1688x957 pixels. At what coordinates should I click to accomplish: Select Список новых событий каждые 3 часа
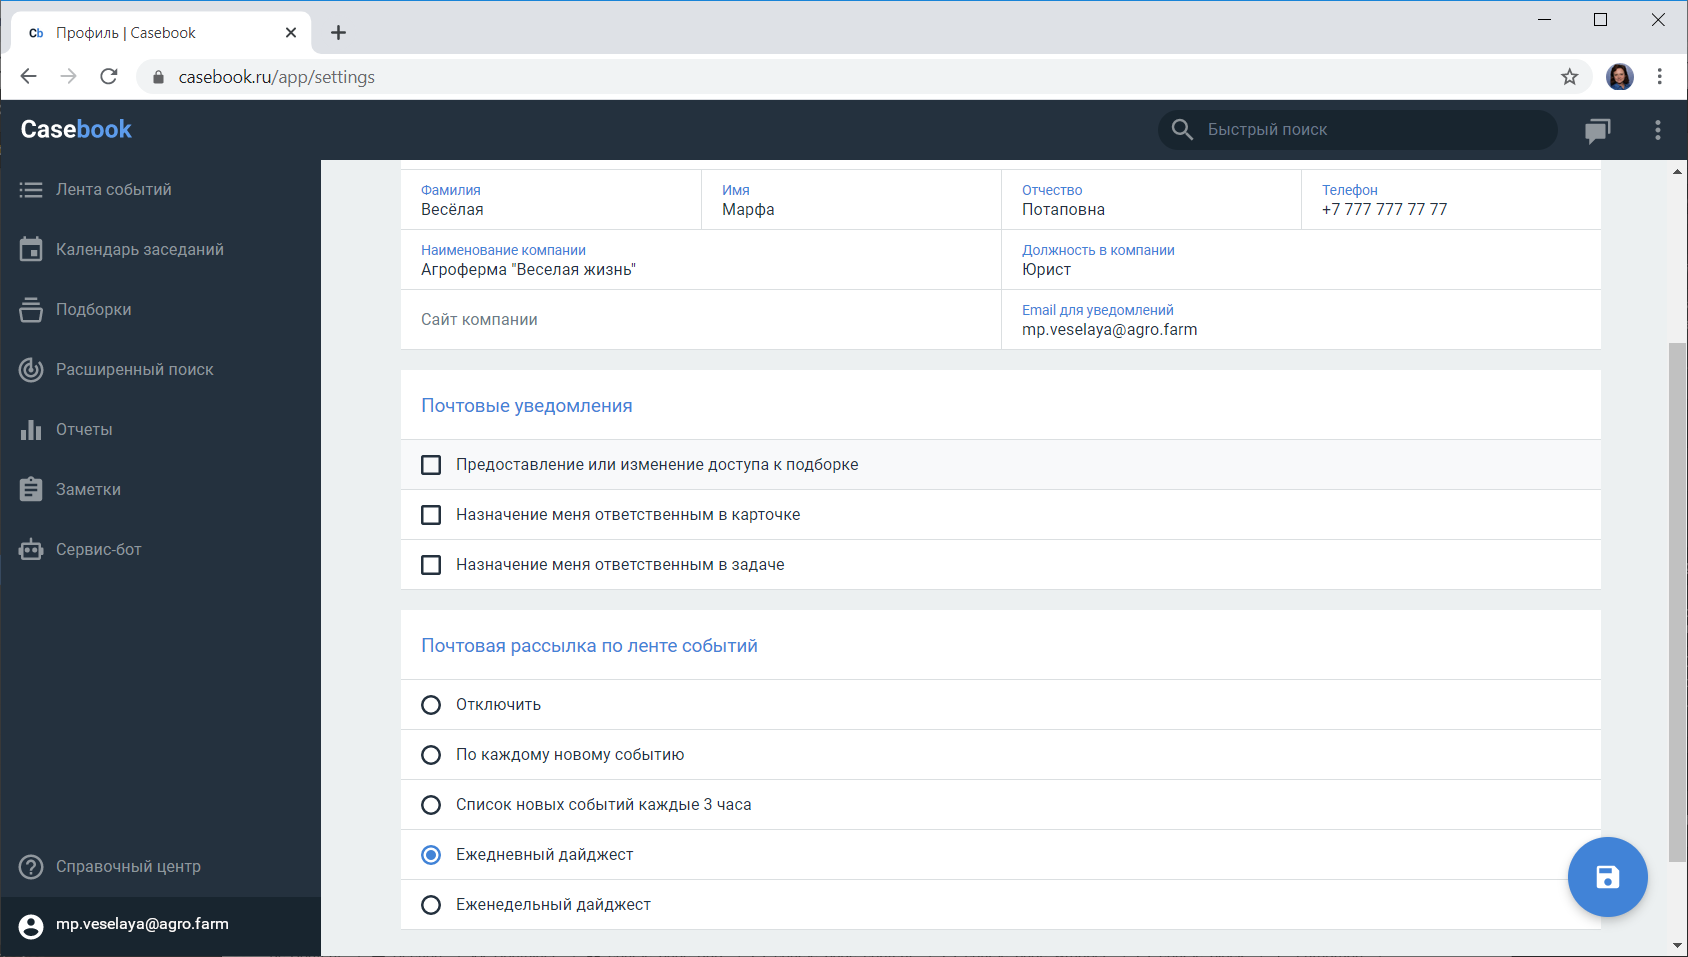(431, 805)
